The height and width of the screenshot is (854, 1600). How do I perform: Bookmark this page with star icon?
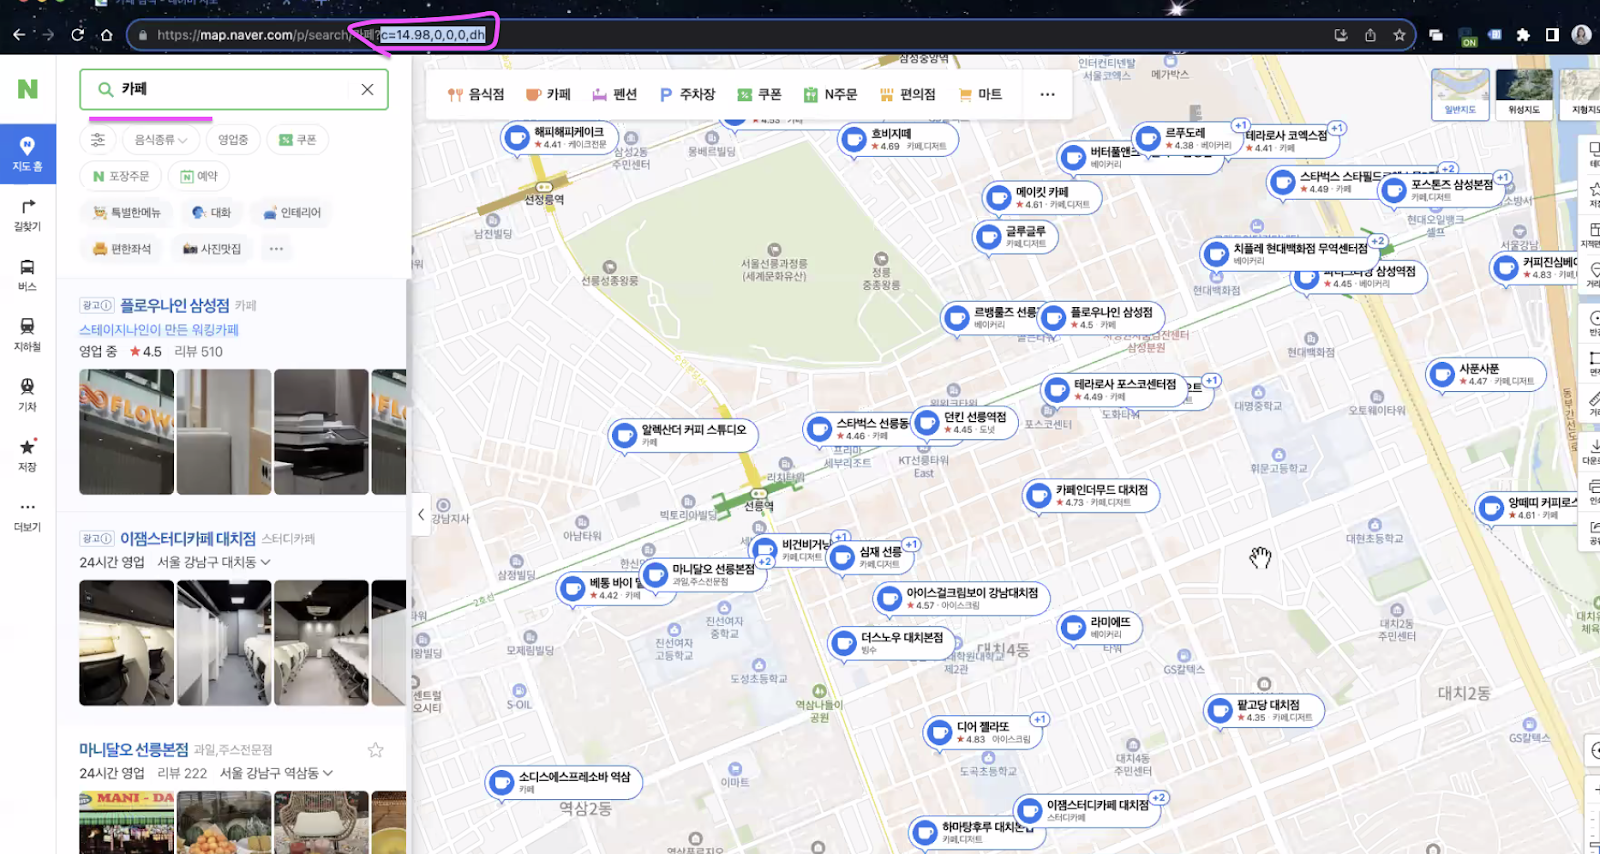point(1399,35)
